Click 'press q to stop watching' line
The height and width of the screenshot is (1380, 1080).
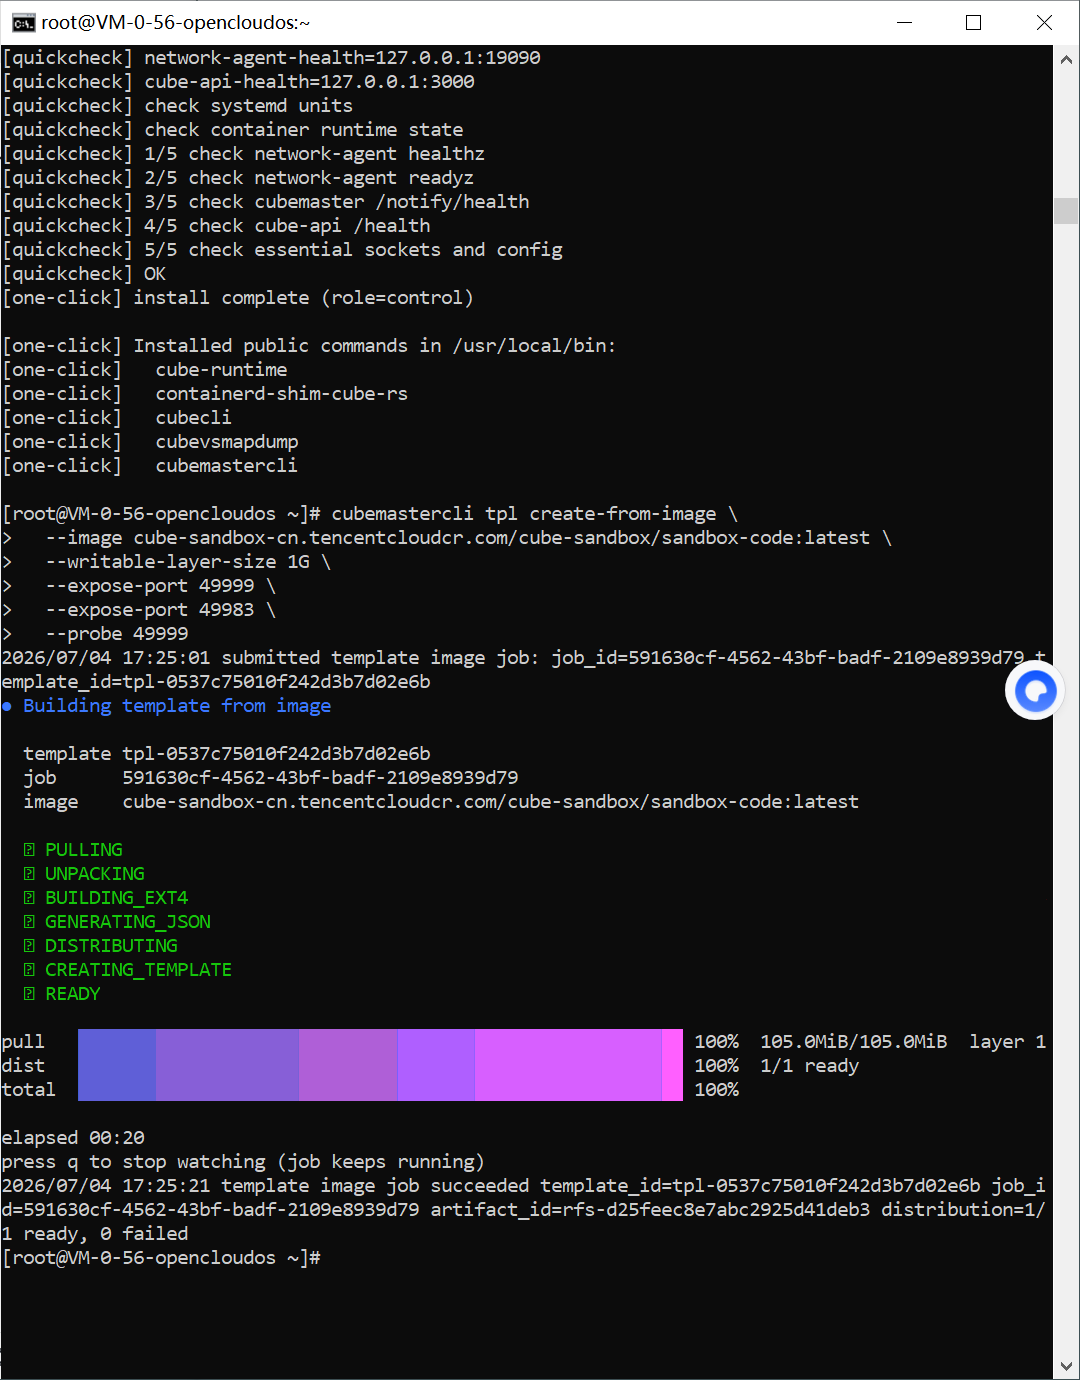point(243,1161)
